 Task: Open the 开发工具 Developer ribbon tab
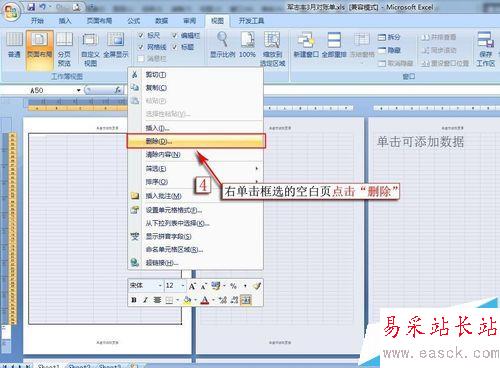[251, 21]
